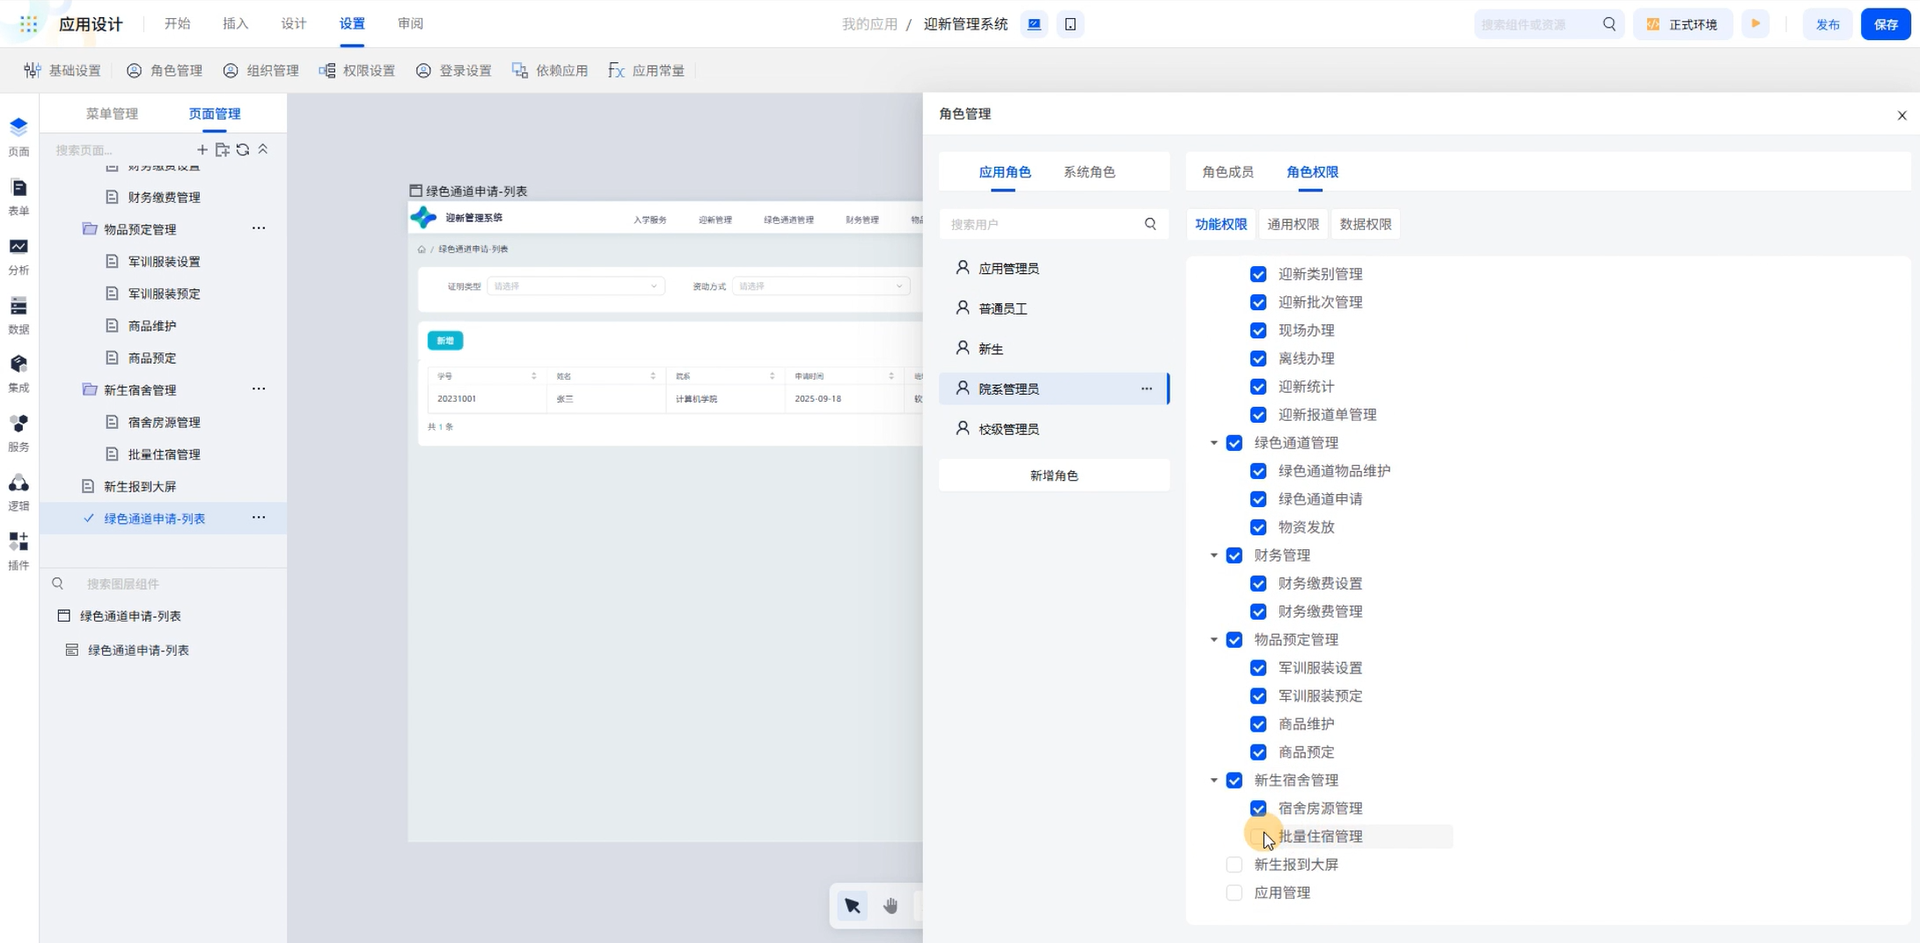Switch to mobile device preview icon
Screen dimensions: 1920x943
click(x=1070, y=24)
